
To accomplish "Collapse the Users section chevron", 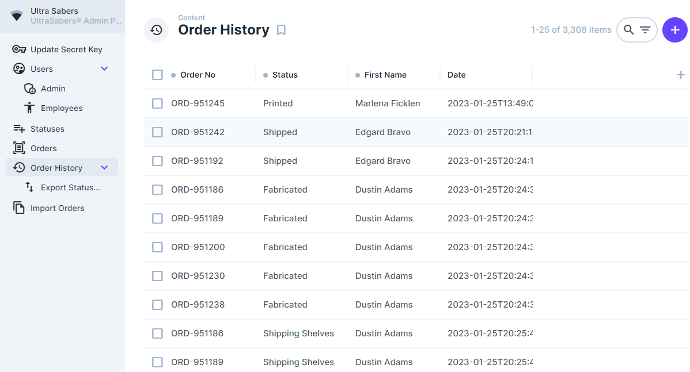I will click(x=104, y=69).
